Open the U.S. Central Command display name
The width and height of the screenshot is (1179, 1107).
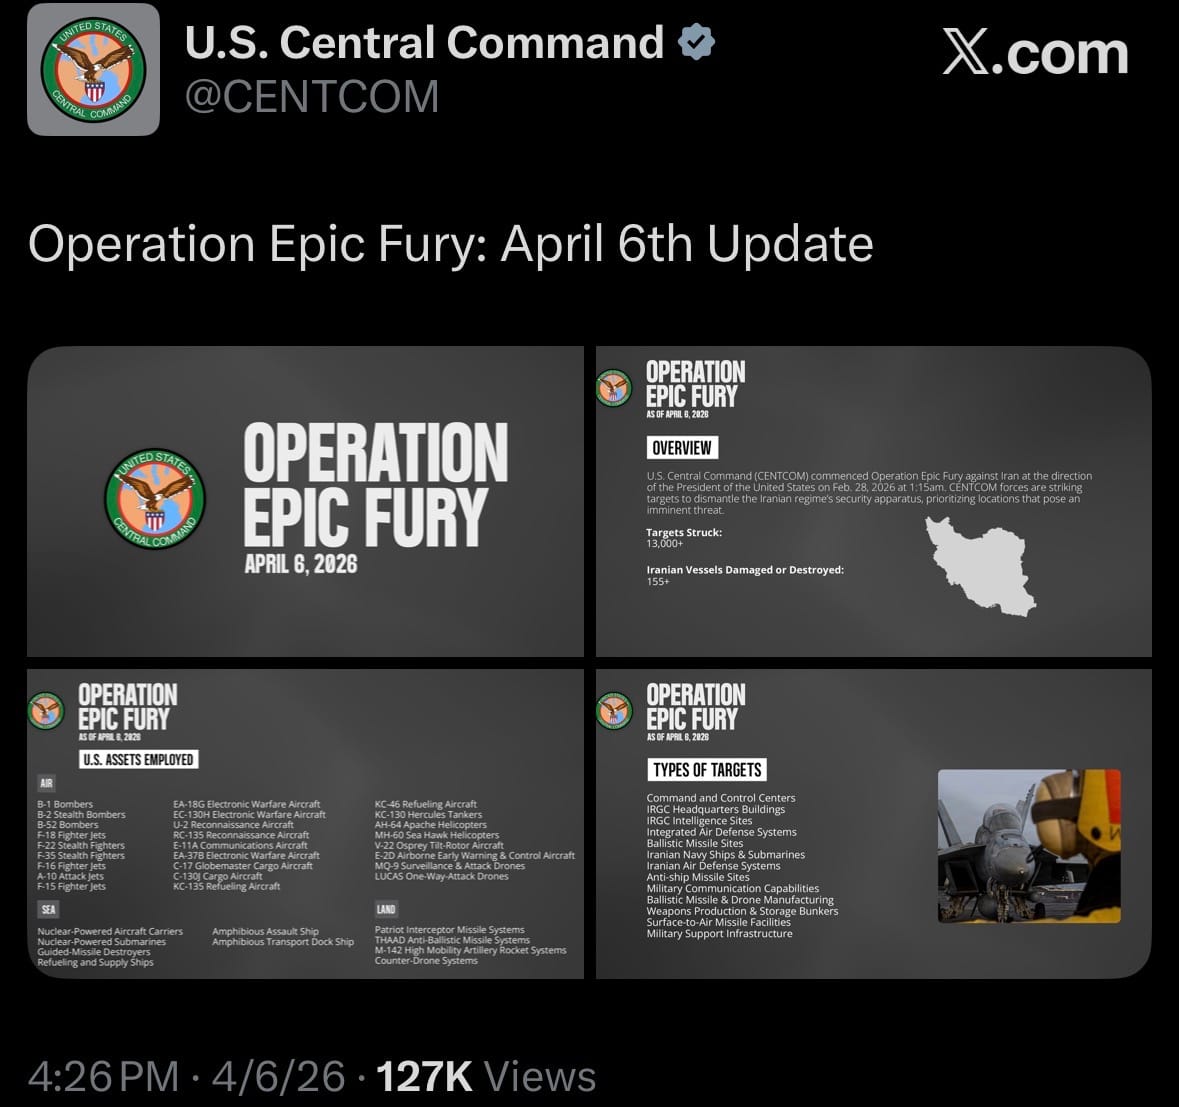(424, 42)
